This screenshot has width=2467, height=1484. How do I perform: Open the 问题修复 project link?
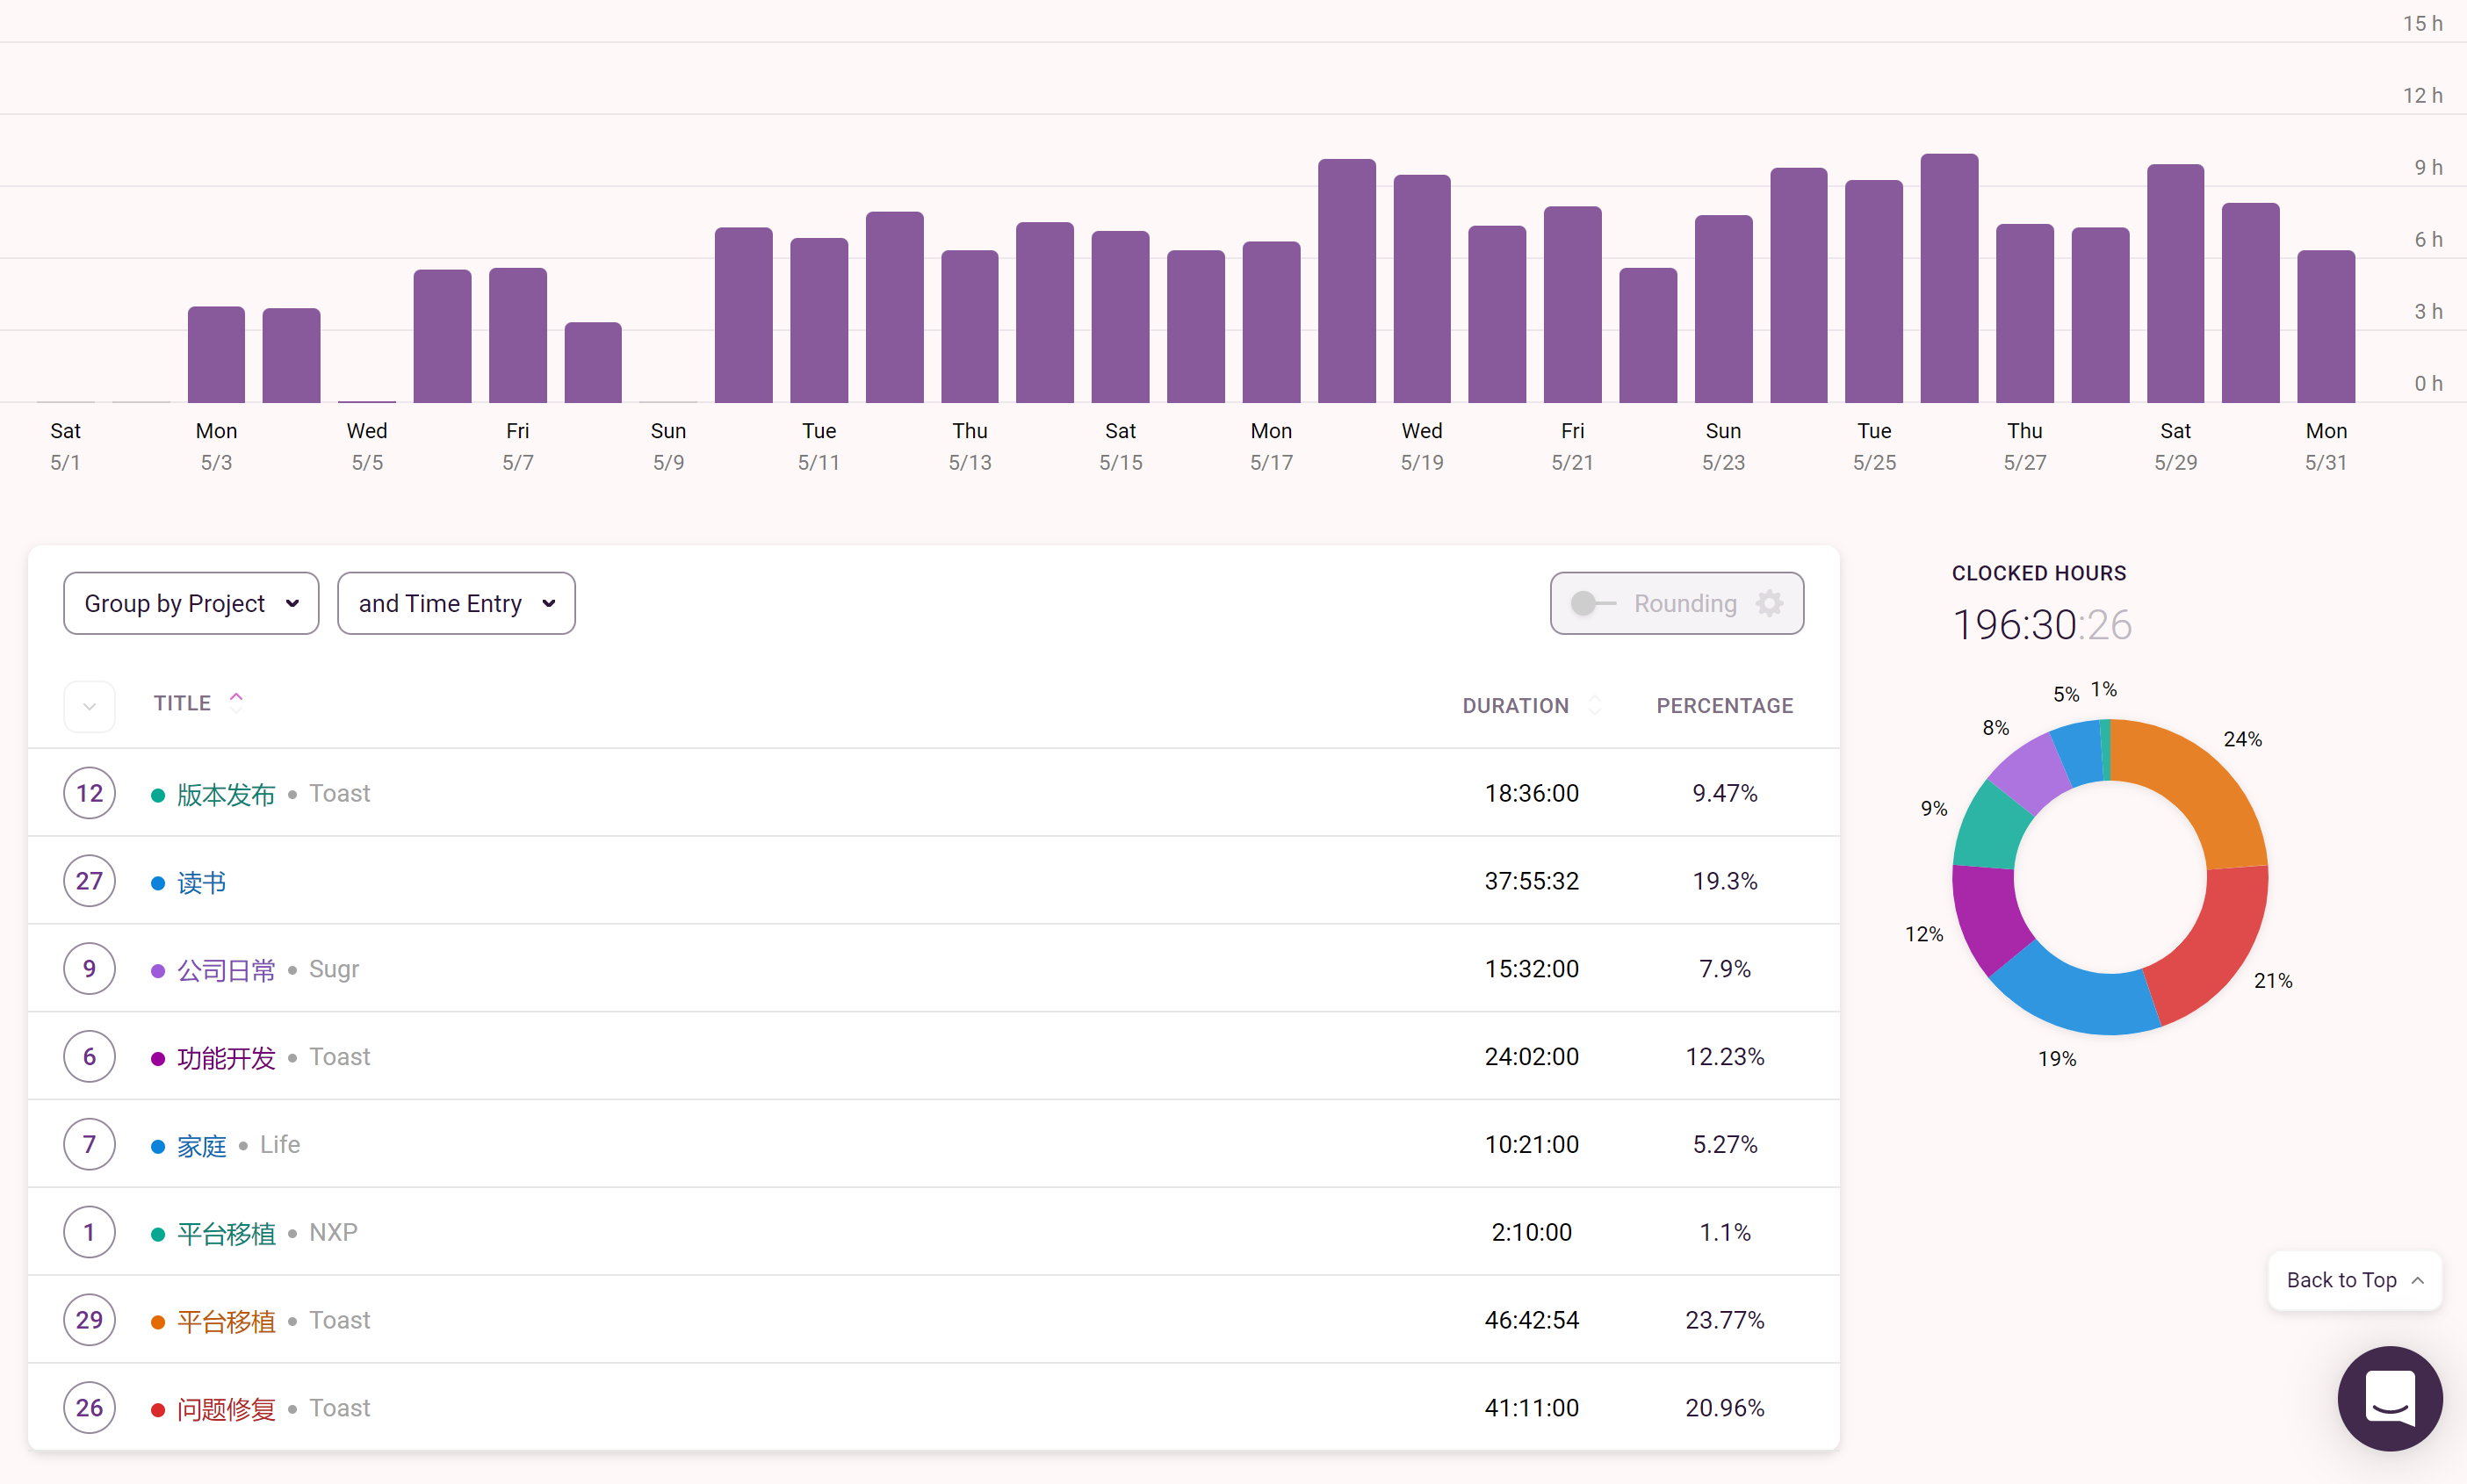pos(226,1409)
